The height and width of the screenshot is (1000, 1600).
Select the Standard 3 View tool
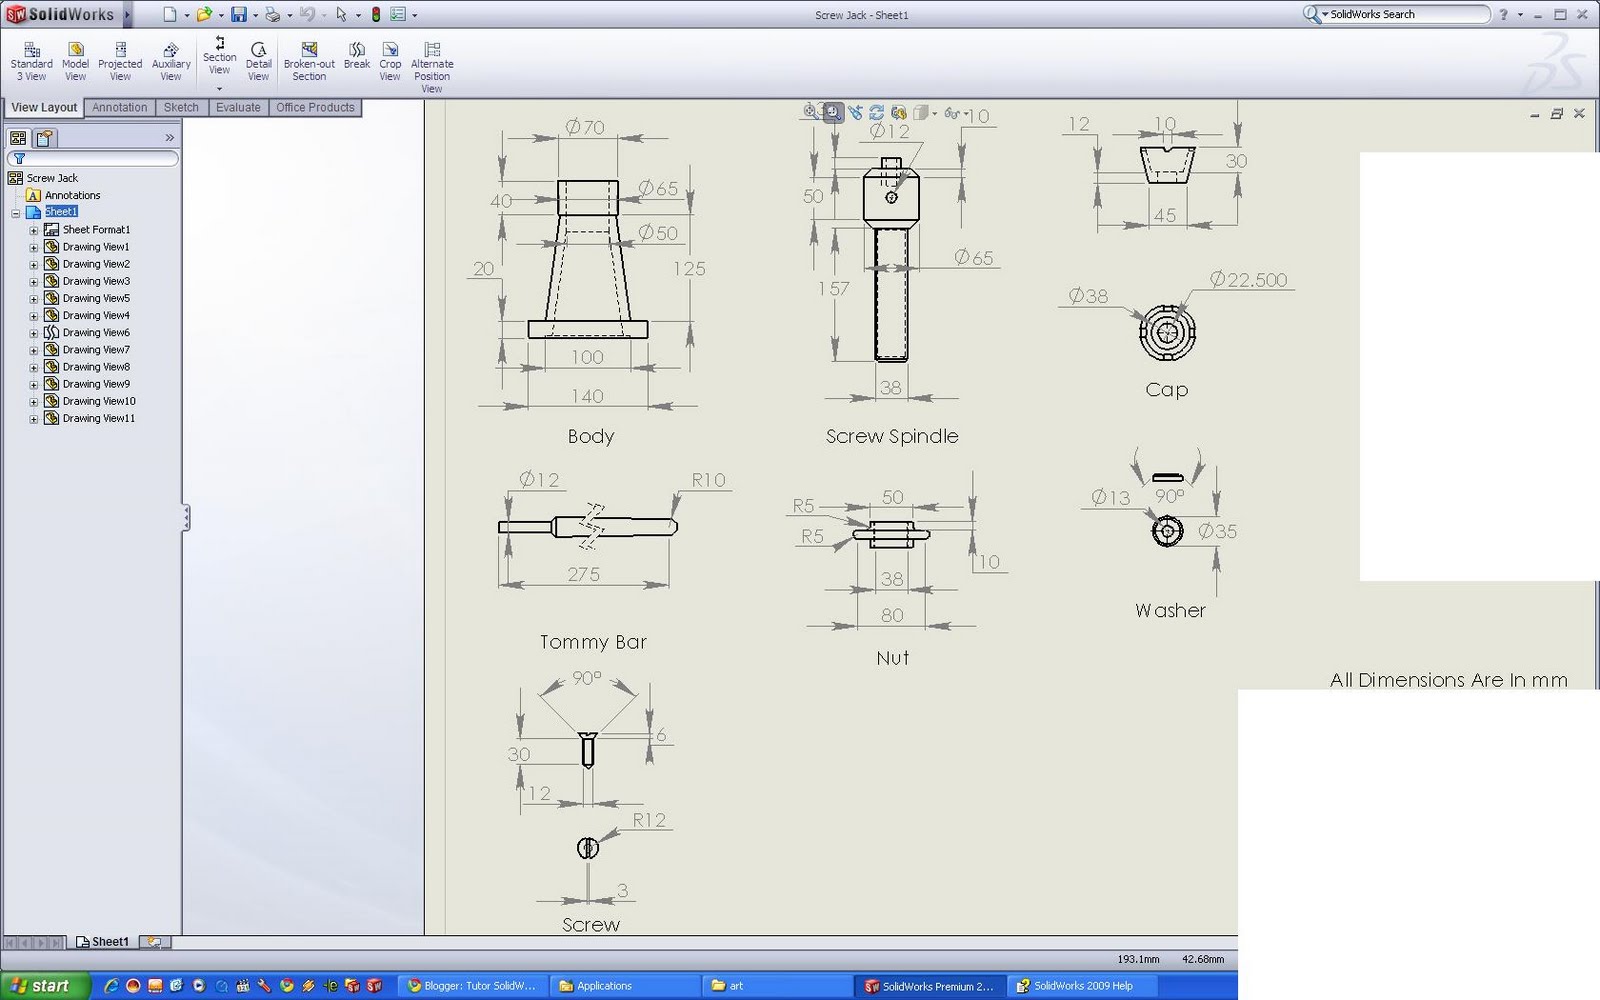(31, 60)
